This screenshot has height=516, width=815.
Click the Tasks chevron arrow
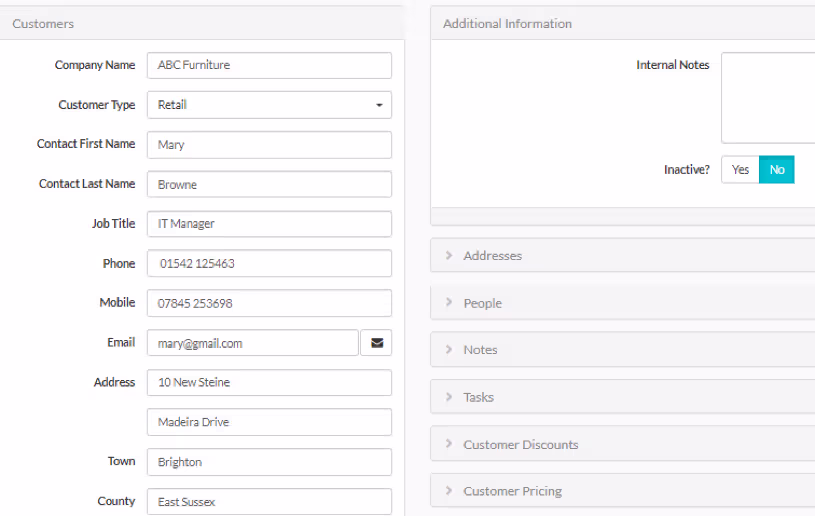tap(449, 396)
